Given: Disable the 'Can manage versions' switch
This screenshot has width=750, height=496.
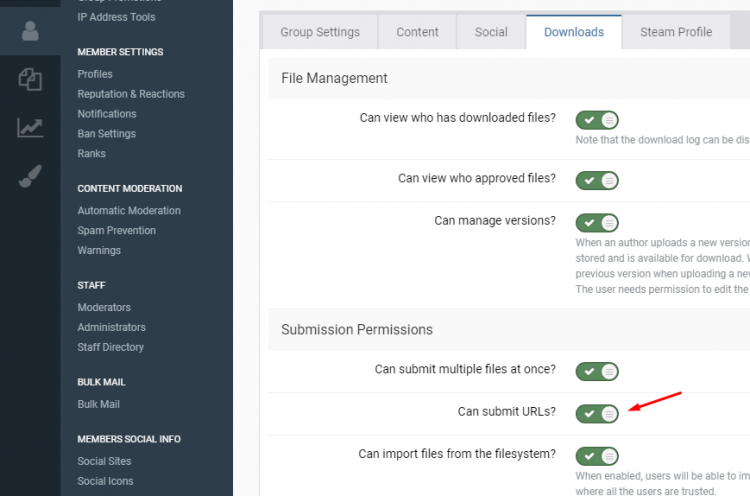Looking at the screenshot, I should point(597,222).
